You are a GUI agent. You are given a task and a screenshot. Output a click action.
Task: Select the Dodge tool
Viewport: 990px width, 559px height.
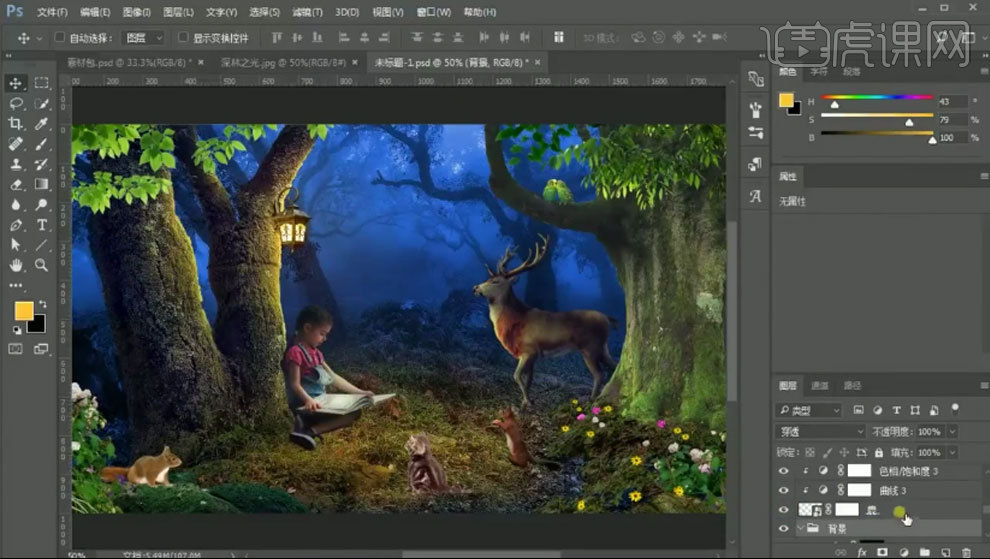pos(42,204)
